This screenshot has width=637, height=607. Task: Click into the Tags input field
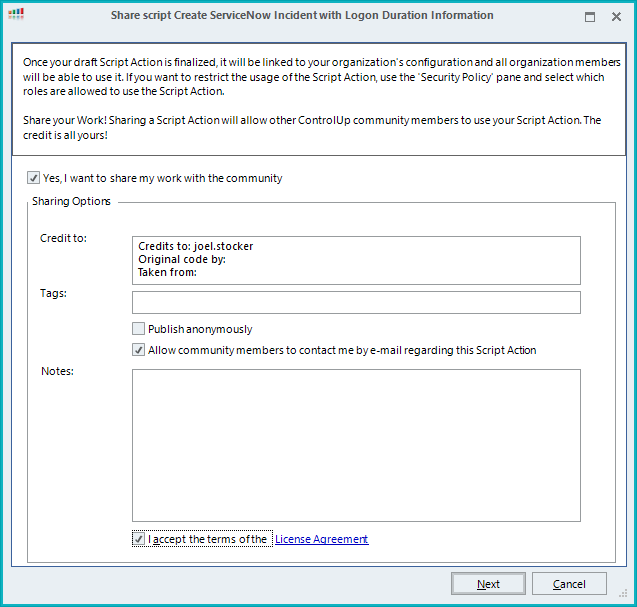[356, 302]
